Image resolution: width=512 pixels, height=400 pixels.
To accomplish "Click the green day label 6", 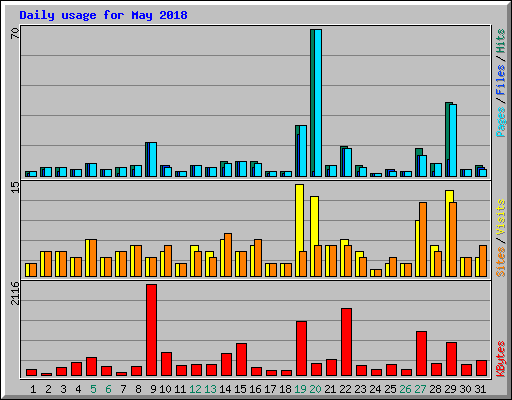I will [x=108, y=389].
